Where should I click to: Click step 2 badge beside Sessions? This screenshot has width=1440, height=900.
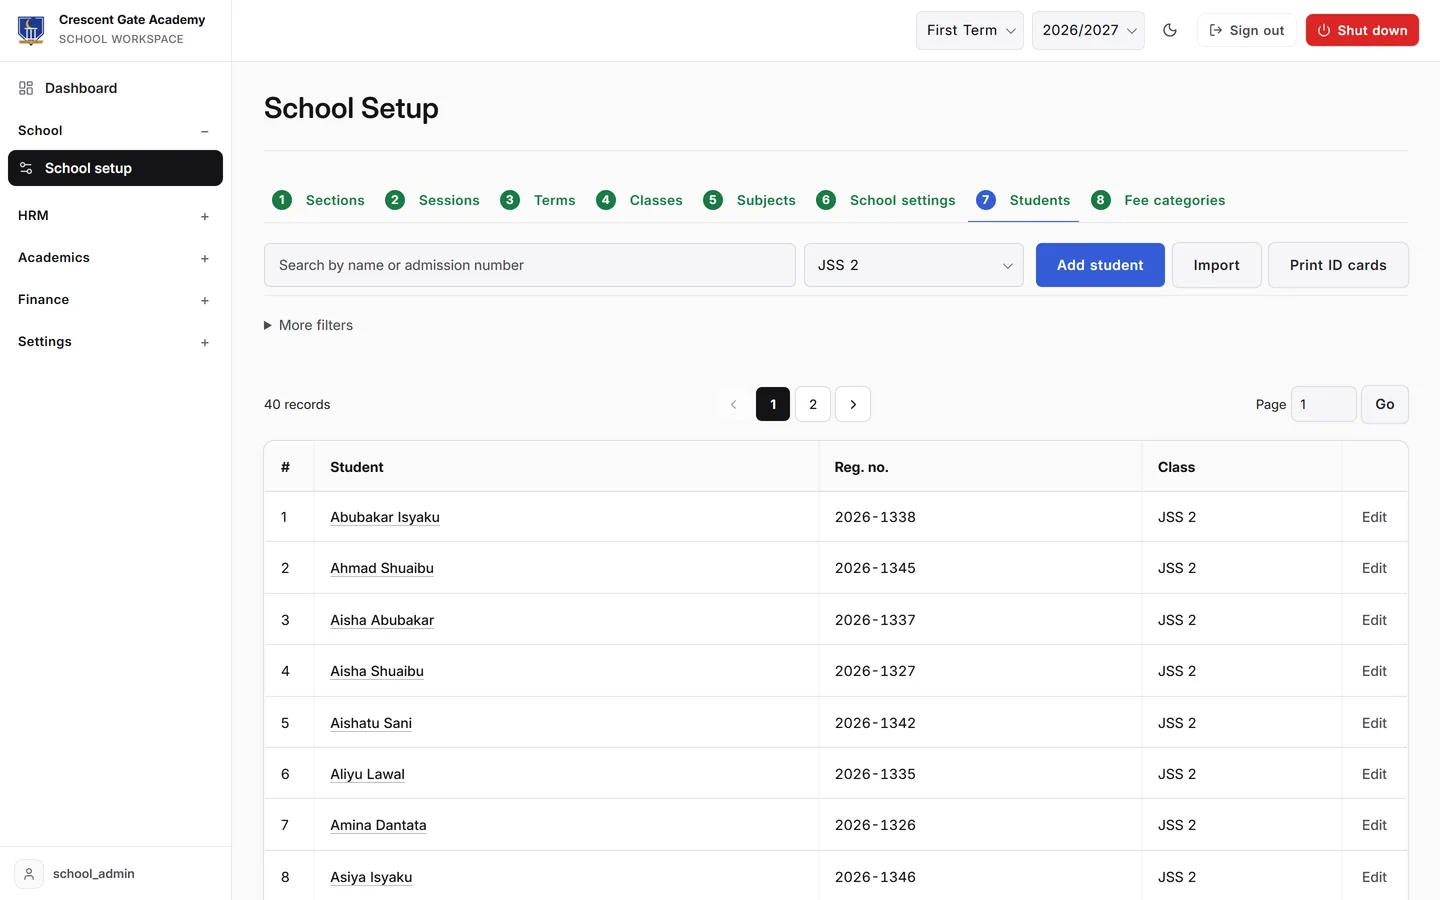(x=395, y=200)
